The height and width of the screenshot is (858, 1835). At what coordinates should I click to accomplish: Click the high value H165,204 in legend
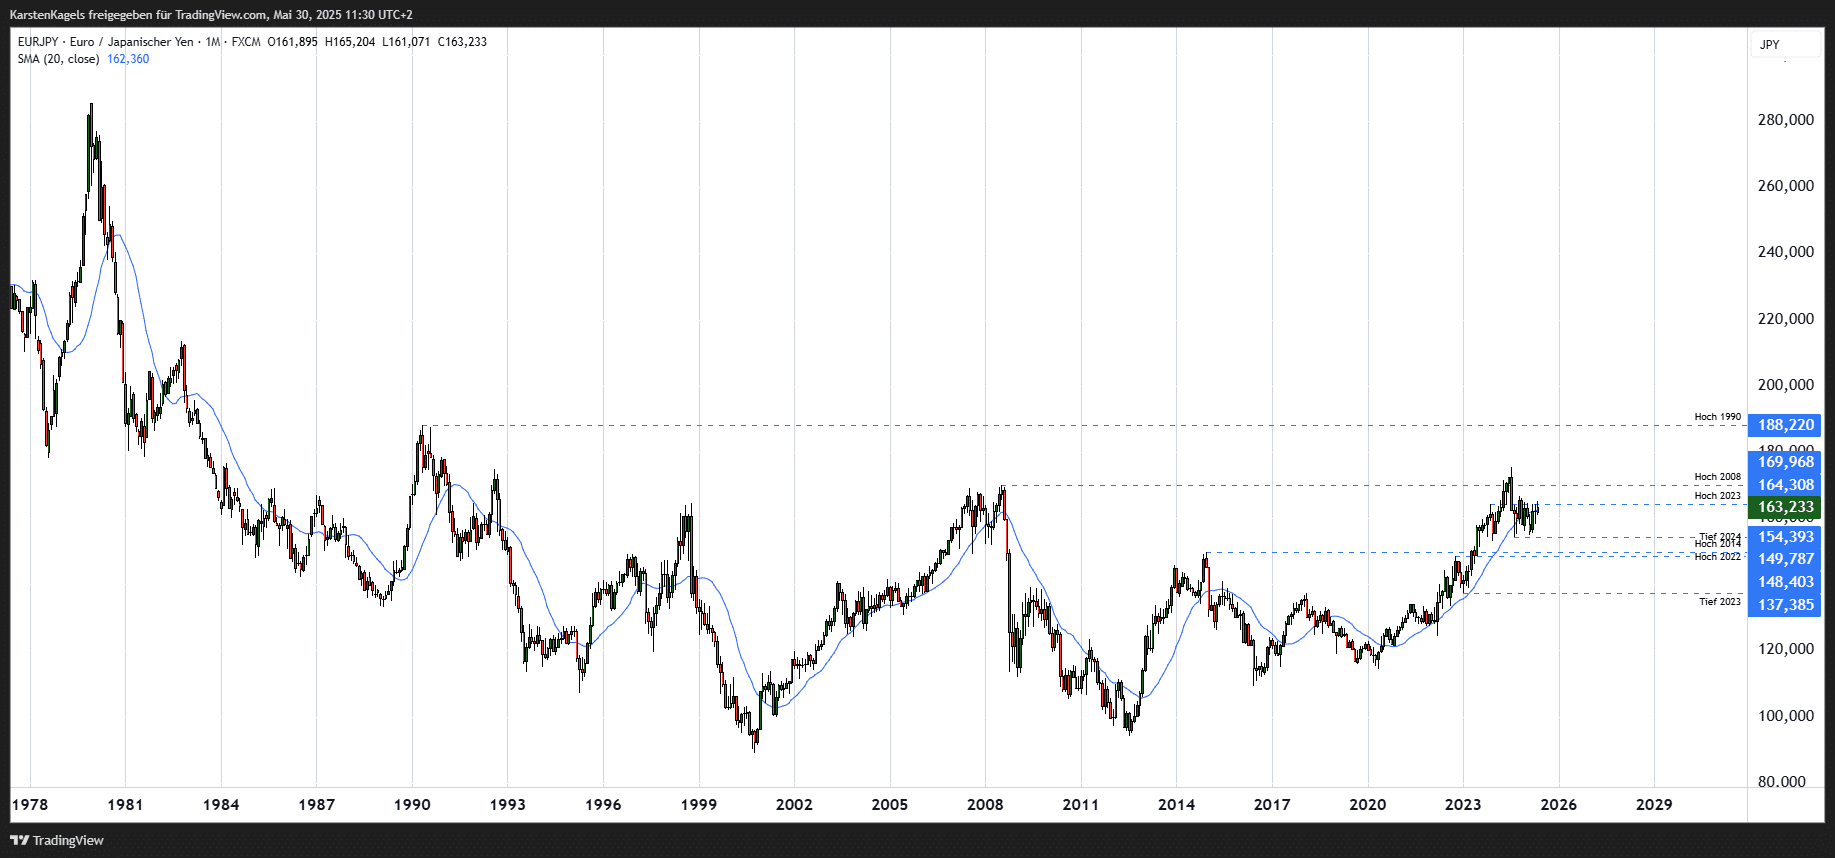pyautogui.click(x=350, y=42)
